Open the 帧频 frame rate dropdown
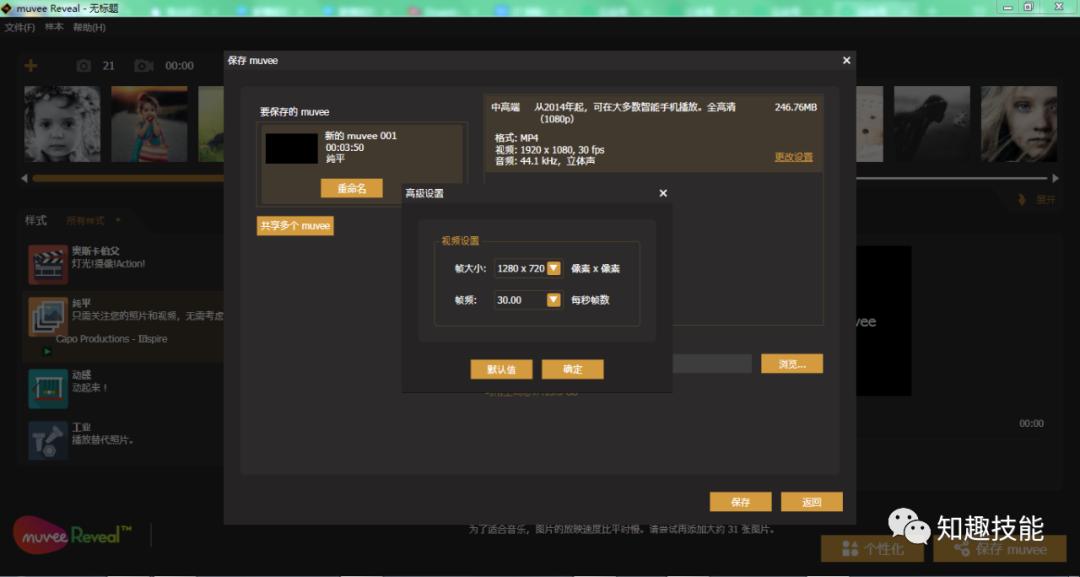 pyautogui.click(x=555, y=298)
